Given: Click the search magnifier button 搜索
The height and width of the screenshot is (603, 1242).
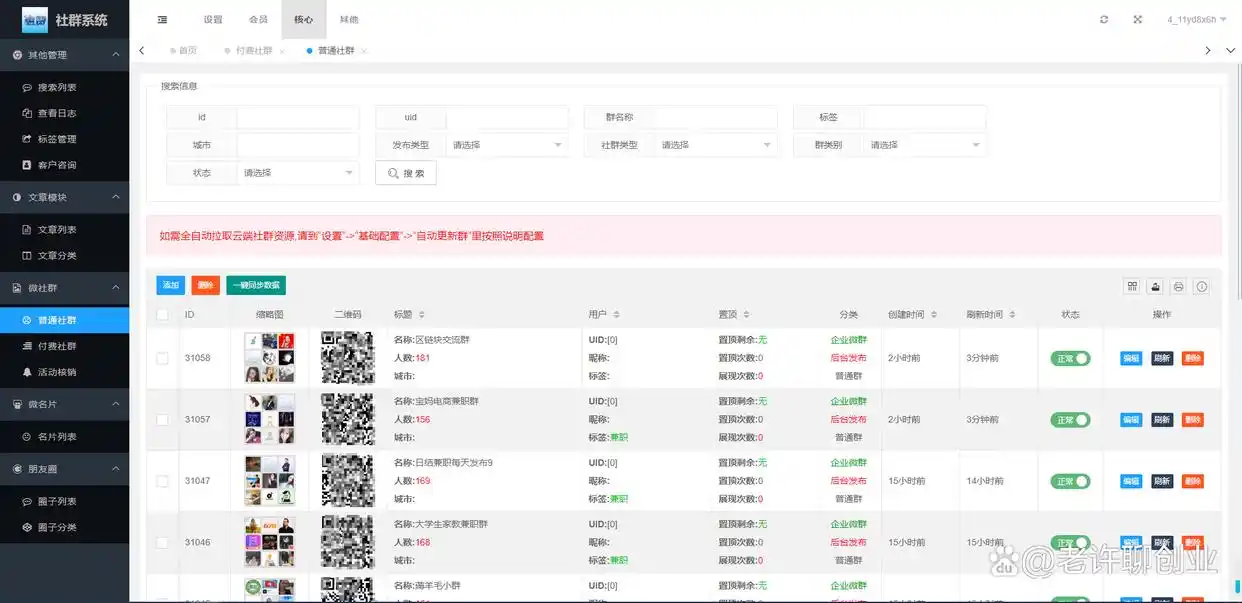Looking at the screenshot, I should [405, 173].
